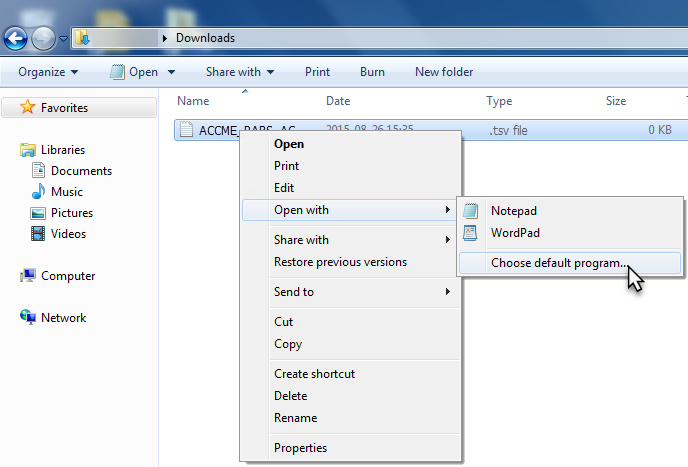Click the Videos library icon
The width and height of the screenshot is (688, 467).
pos(38,234)
